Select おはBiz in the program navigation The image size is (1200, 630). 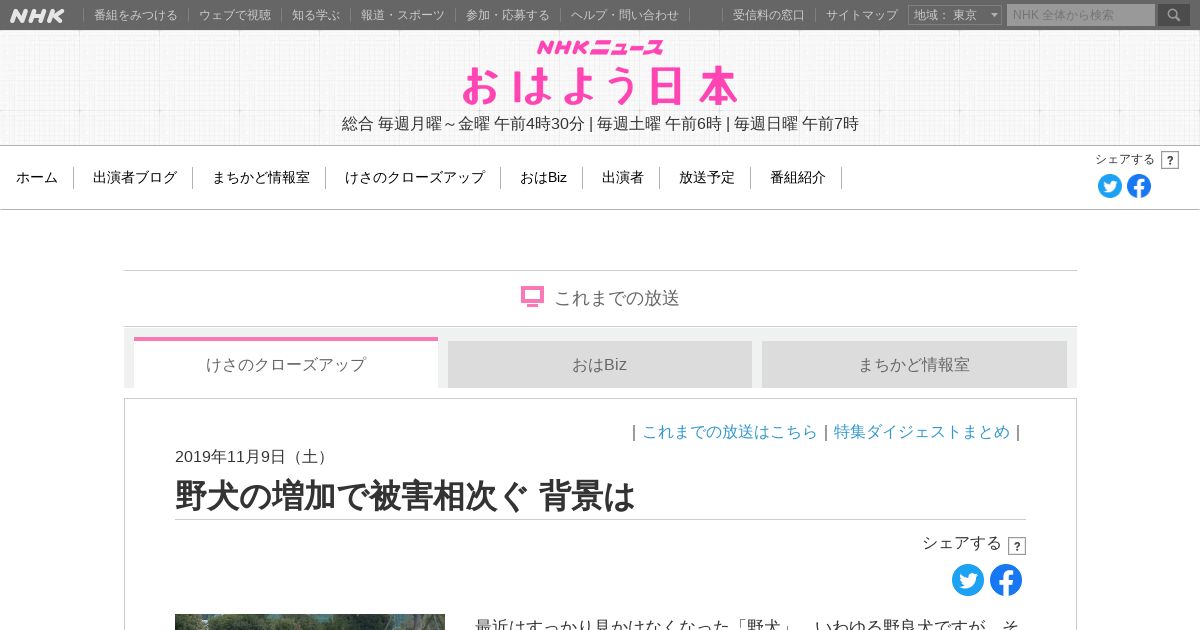click(x=543, y=178)
